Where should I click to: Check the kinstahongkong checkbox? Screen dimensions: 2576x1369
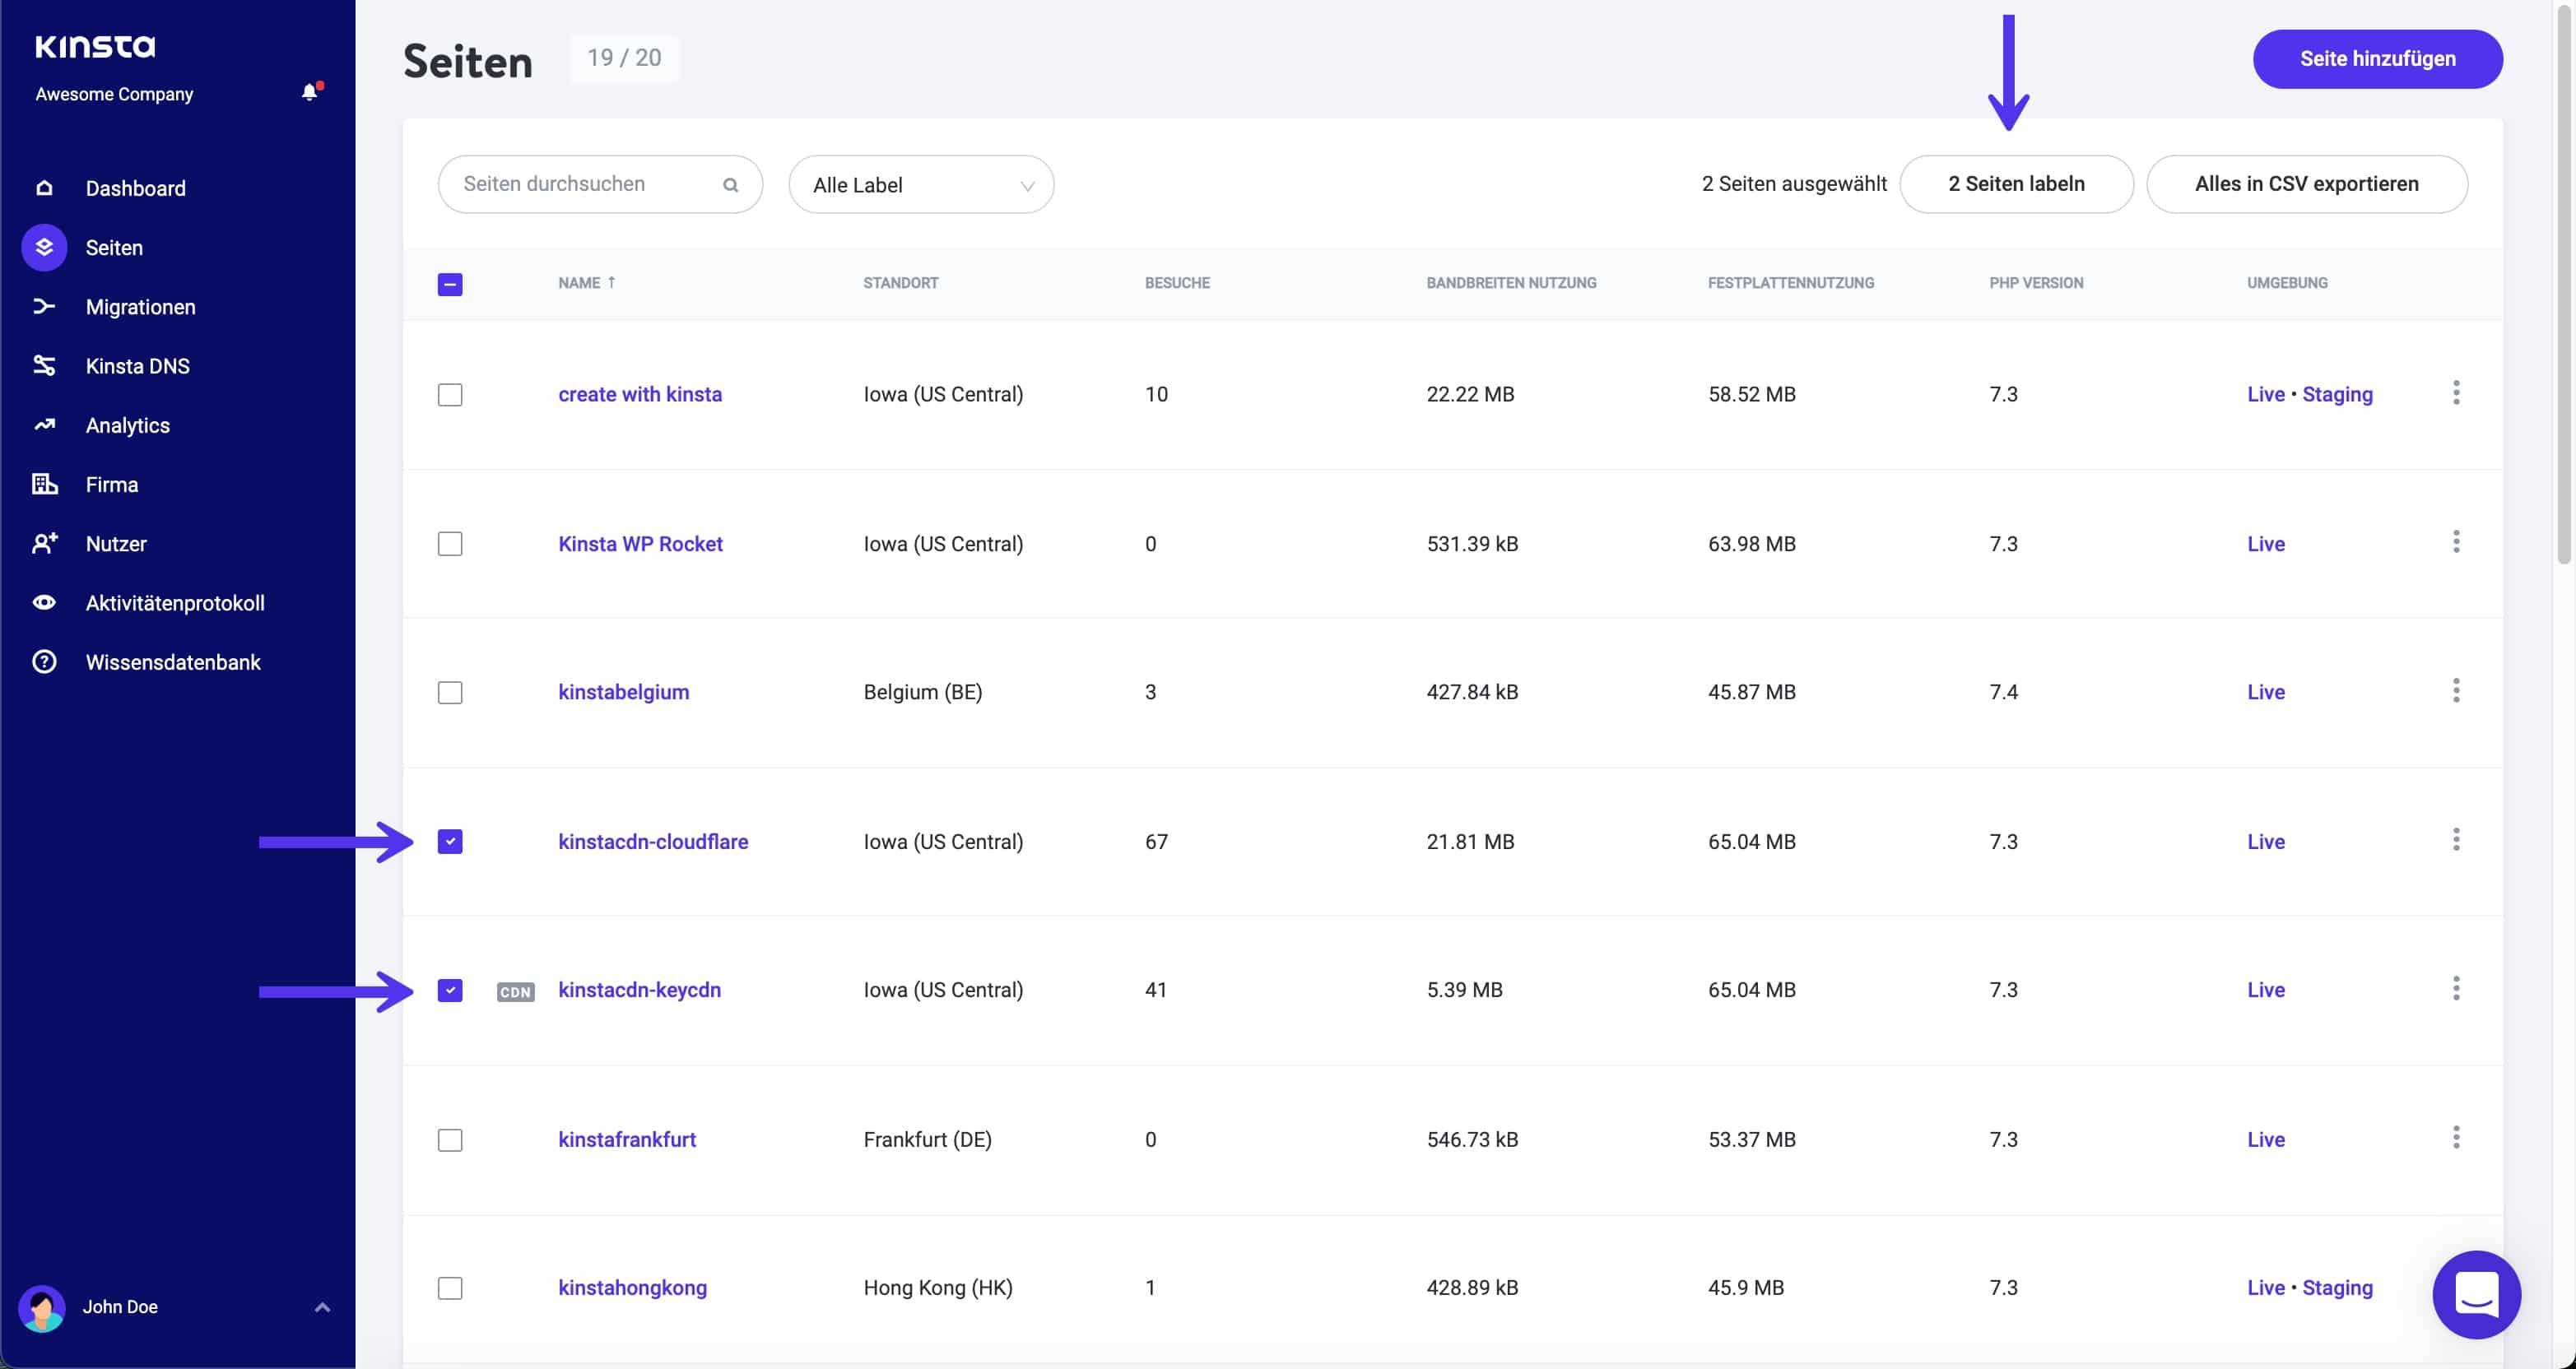point(450,1288)
